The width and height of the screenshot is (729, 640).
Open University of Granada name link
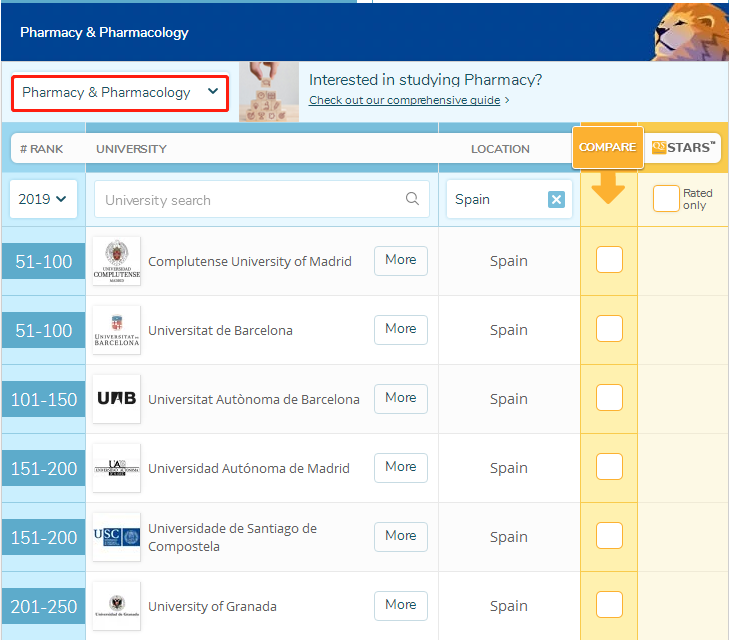coord(212,607)
